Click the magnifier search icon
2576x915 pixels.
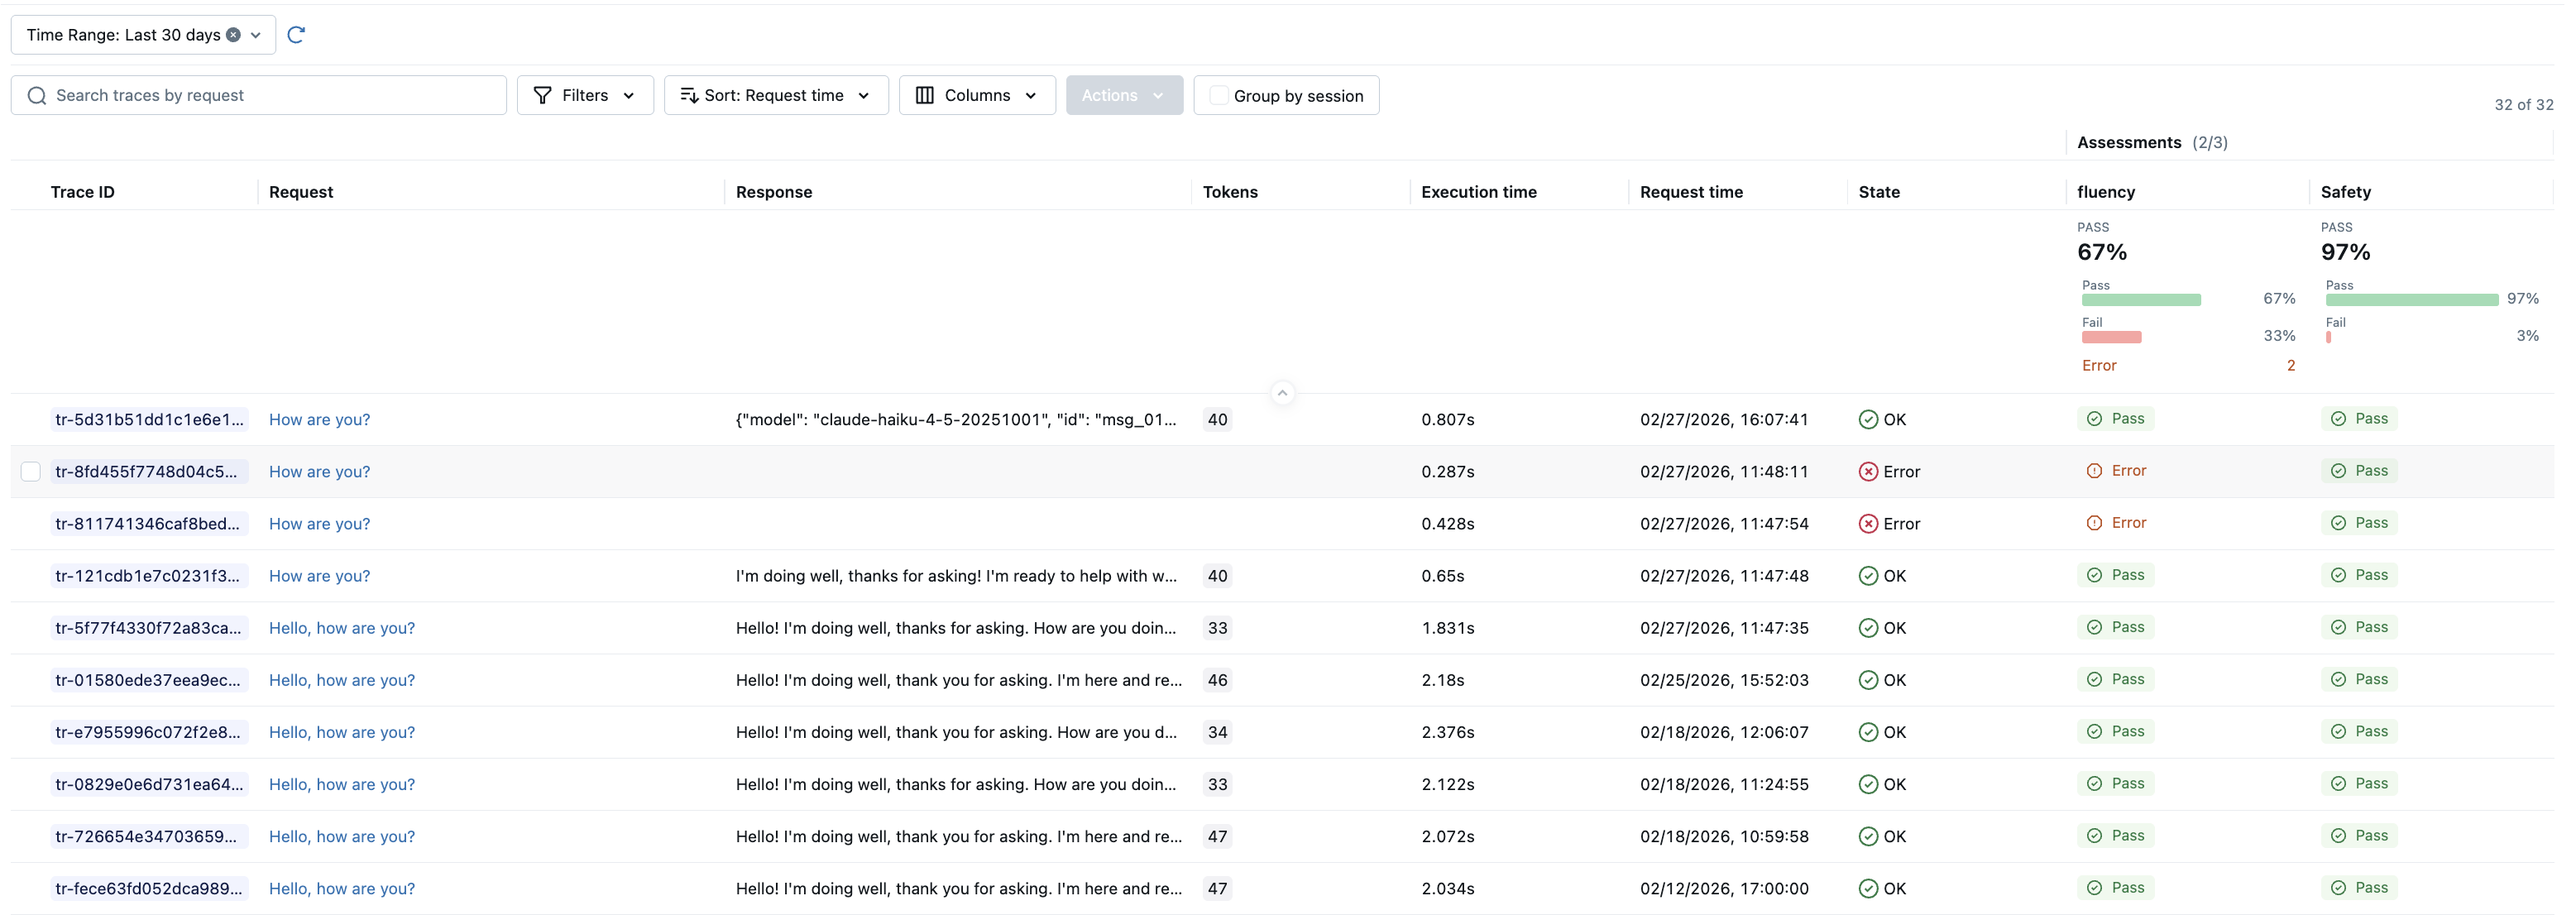pos(37,96)
